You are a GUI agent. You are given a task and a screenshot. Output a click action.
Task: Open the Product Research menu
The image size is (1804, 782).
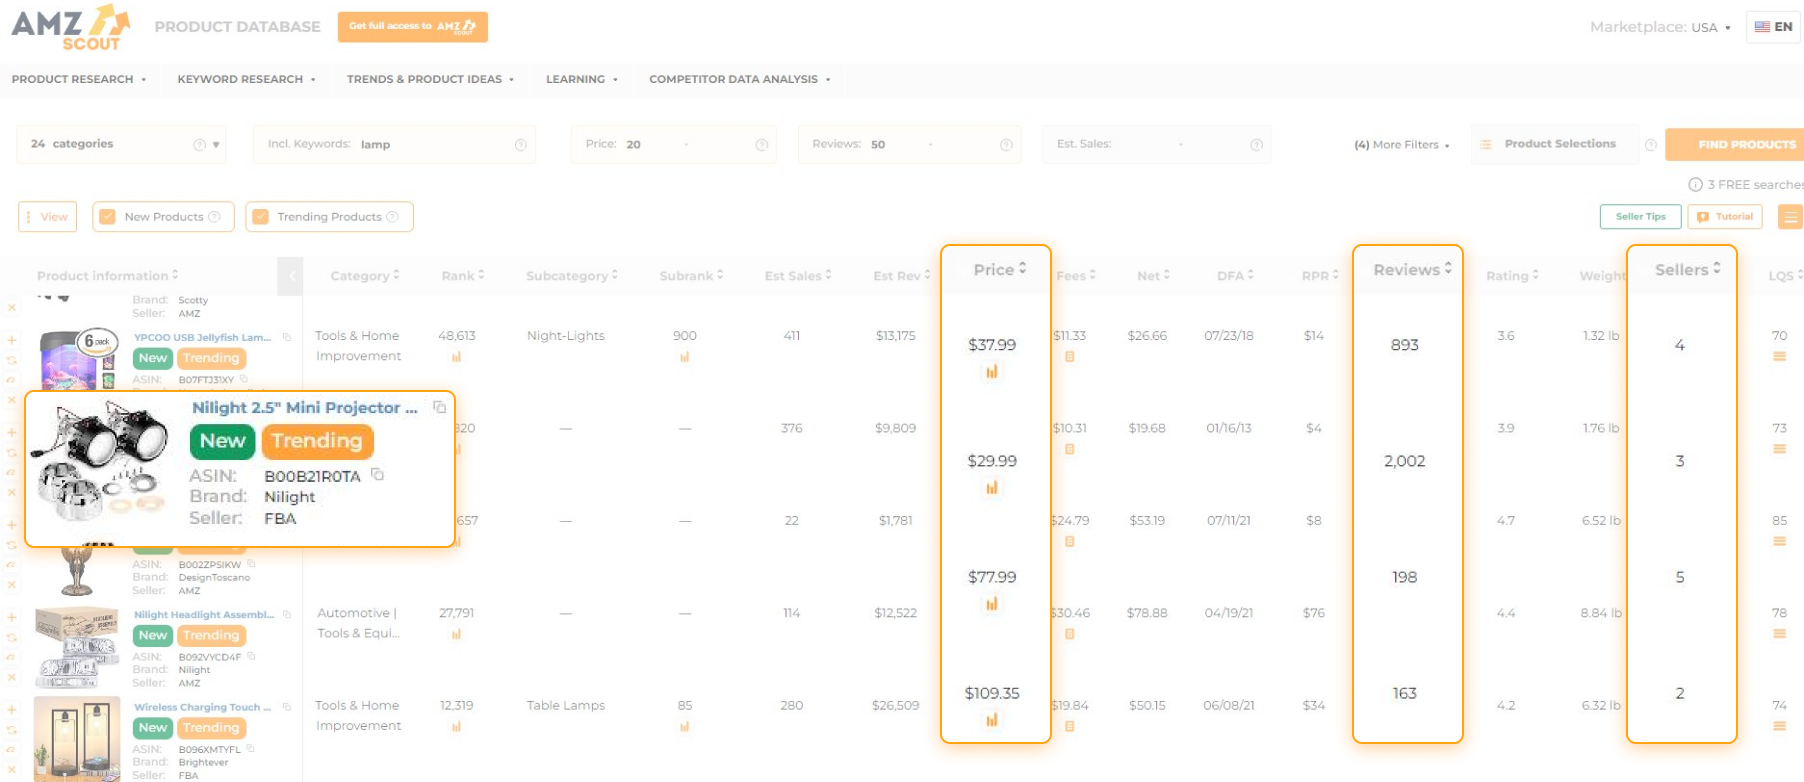tap(79, 79)
